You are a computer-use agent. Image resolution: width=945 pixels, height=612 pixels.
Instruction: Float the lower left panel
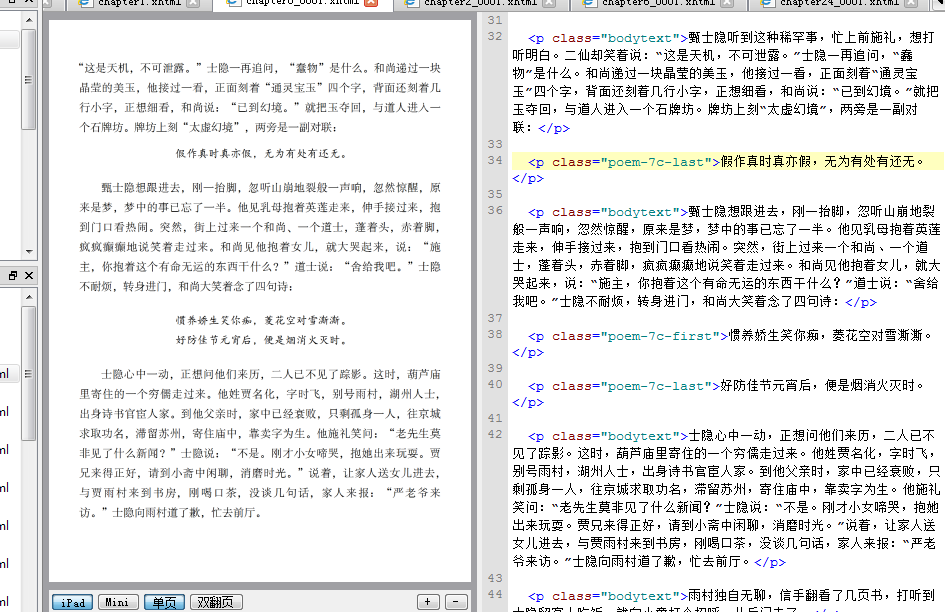[x=13, y=275]
